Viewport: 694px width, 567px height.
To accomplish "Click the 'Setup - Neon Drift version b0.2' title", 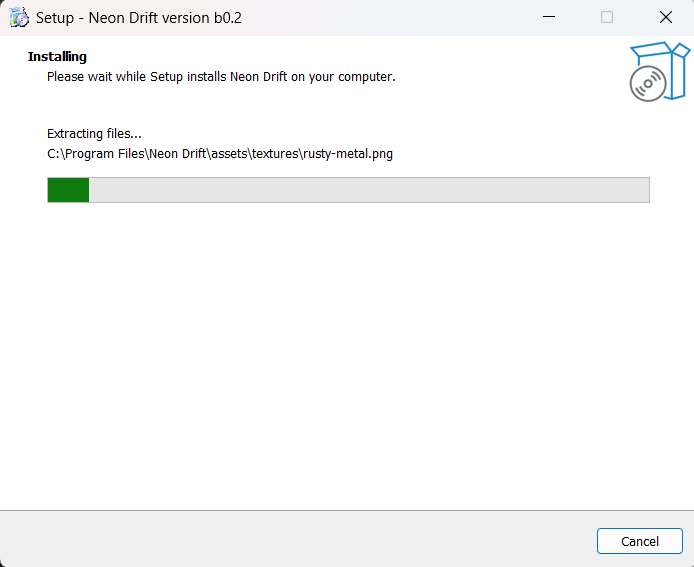I will point(138,18).
